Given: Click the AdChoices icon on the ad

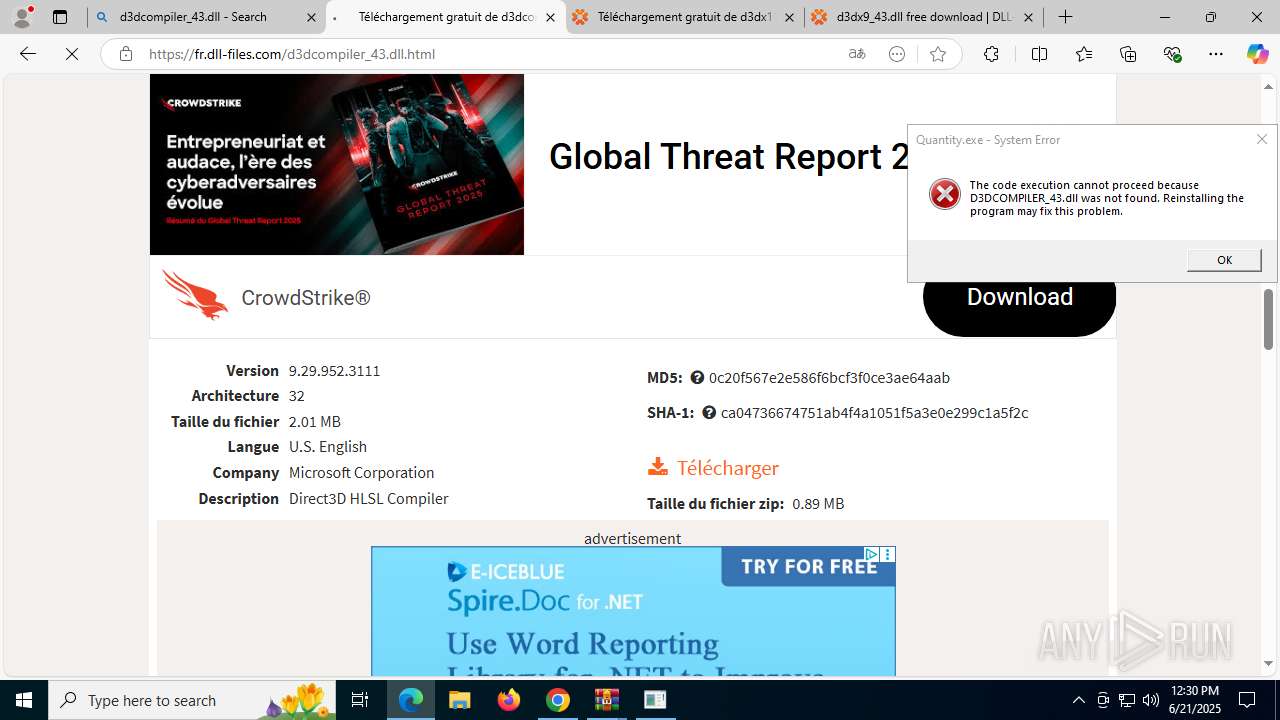Looking at the screenshot, I should [872, 554].
